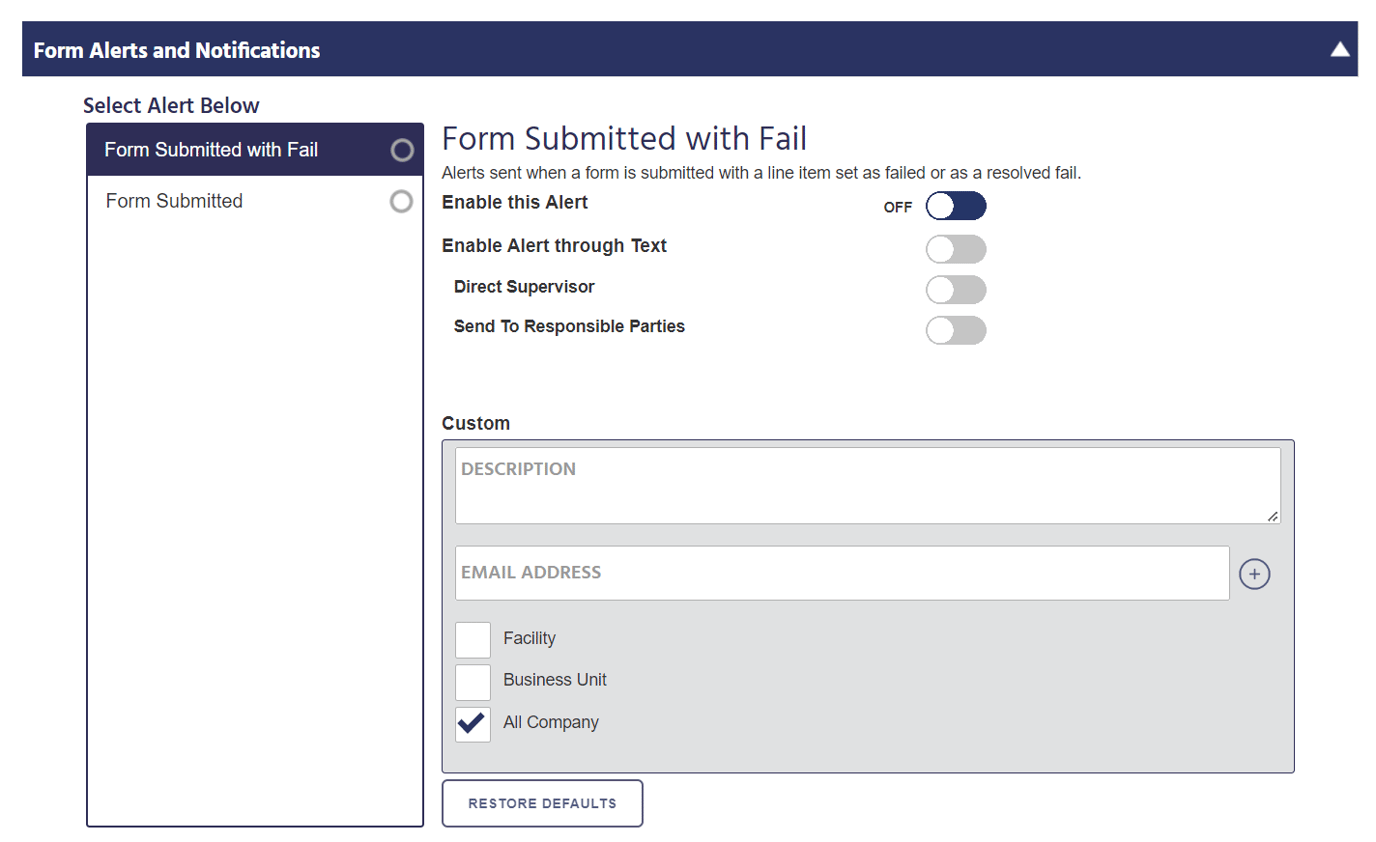
Task: Click the Email Address input field
Action: [840, 573]
